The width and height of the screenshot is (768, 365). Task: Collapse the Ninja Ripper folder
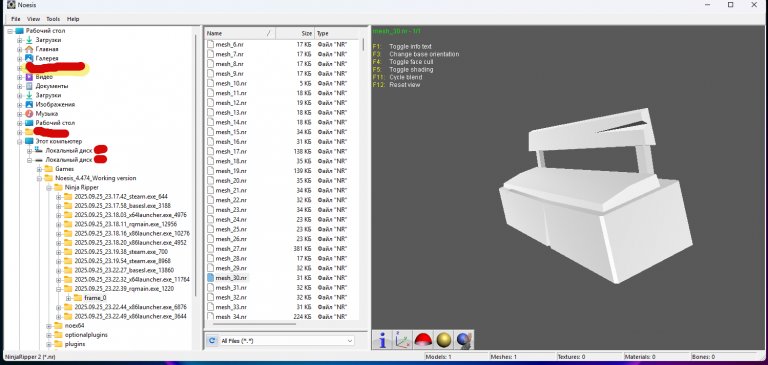pos(48,188)
